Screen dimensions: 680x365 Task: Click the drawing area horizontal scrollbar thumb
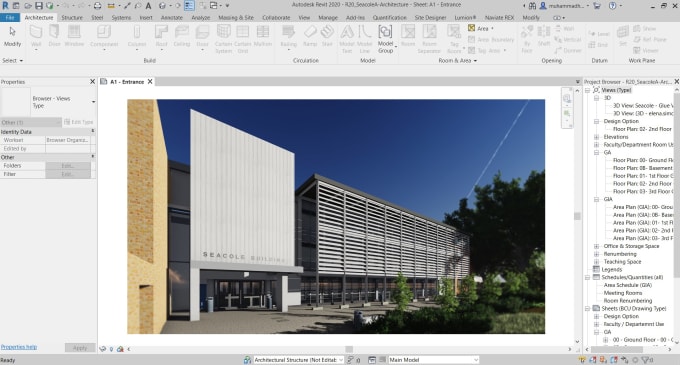(x=349, y=349)
